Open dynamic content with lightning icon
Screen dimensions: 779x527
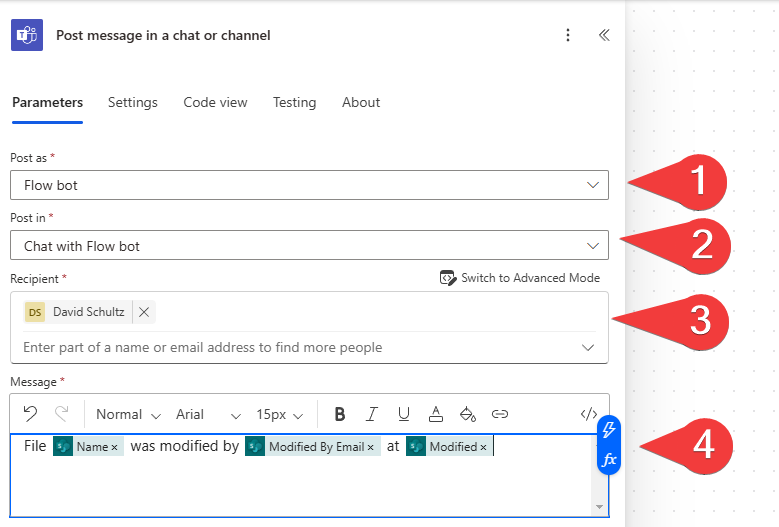point(609,430)
